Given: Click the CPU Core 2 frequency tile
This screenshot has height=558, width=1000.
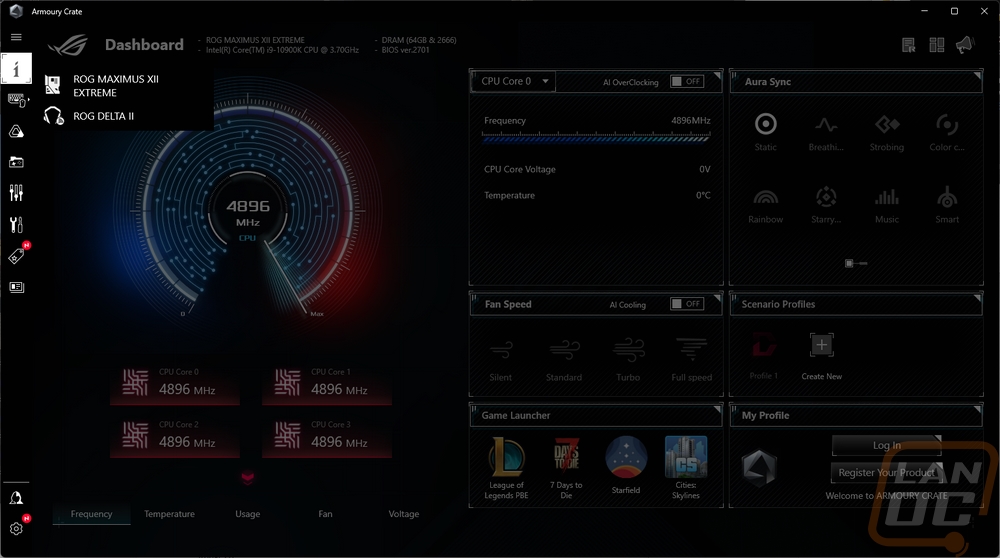Looking at the screenshot, I should [175, 437].
